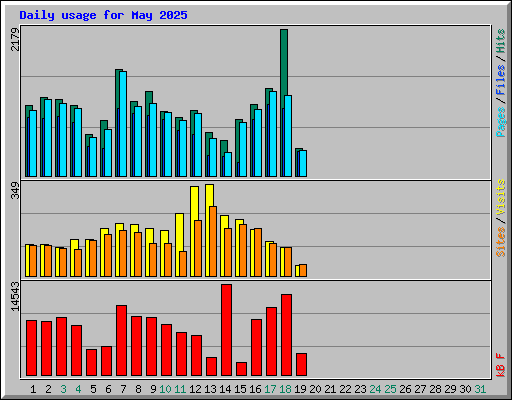Click the 'Hits' legend label
The image size is (512, 400).
pos(500,41)
